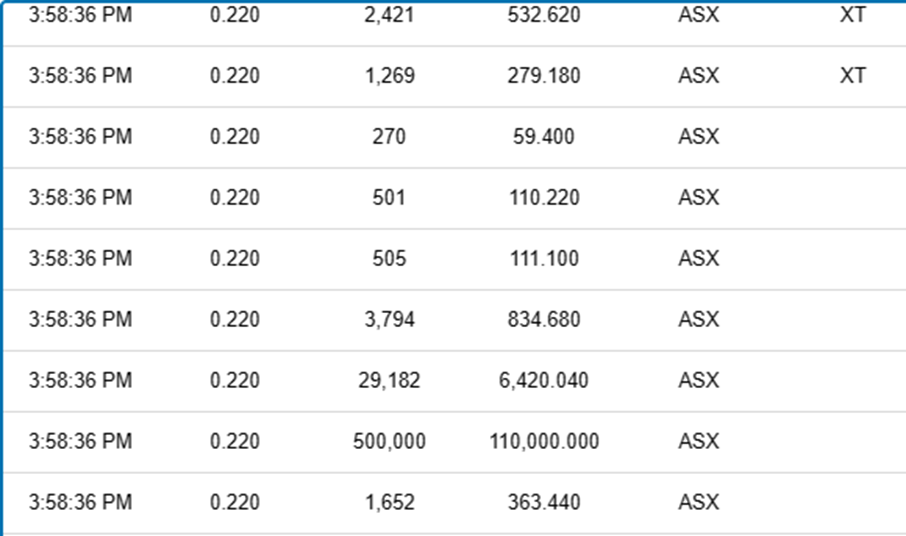Select the XT condition in the 1,269 trade row
Screen dimensions: 906x536
pyautogui.click(x=852, y=76)
